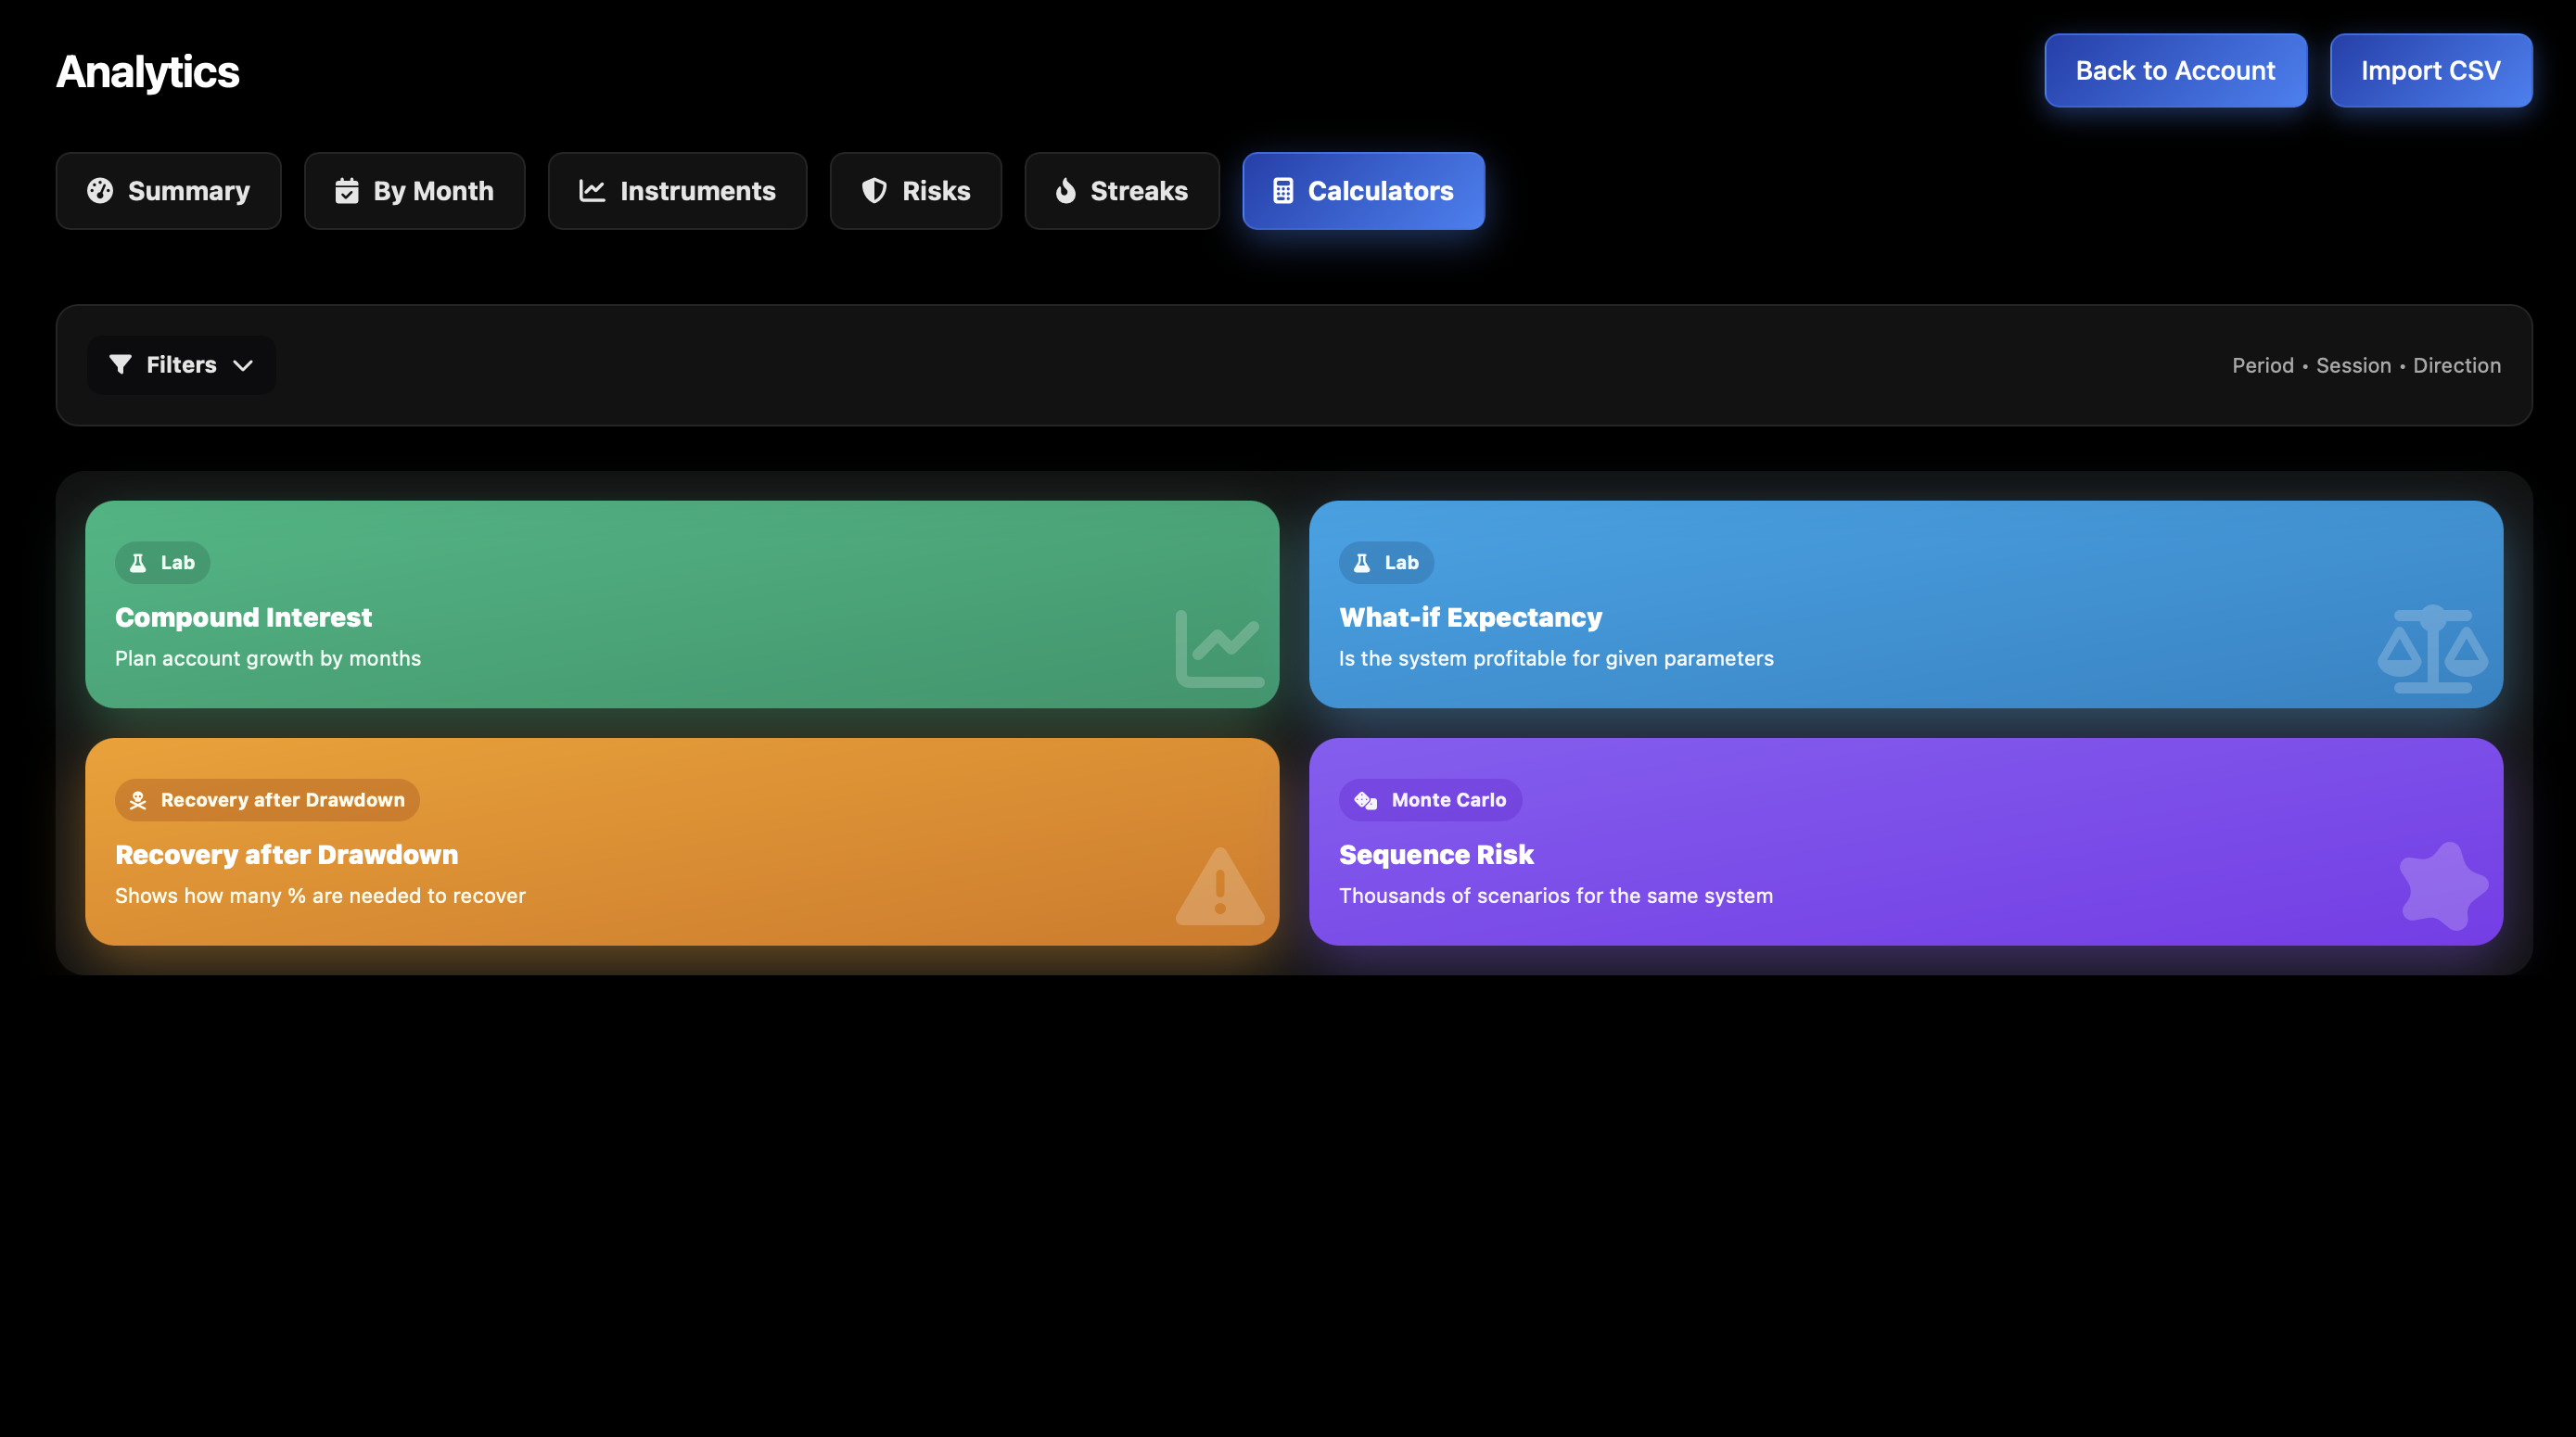The image size is (2576, 1437).
Task: Click 'Shows how many % are needed to recover'
Action: pos(320,896)
